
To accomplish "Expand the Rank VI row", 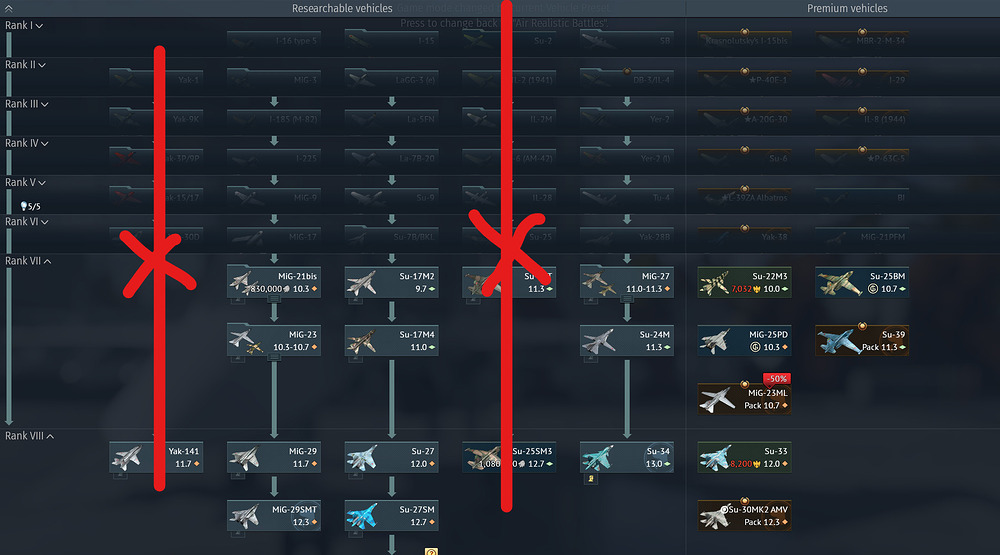I will (27, 221).
